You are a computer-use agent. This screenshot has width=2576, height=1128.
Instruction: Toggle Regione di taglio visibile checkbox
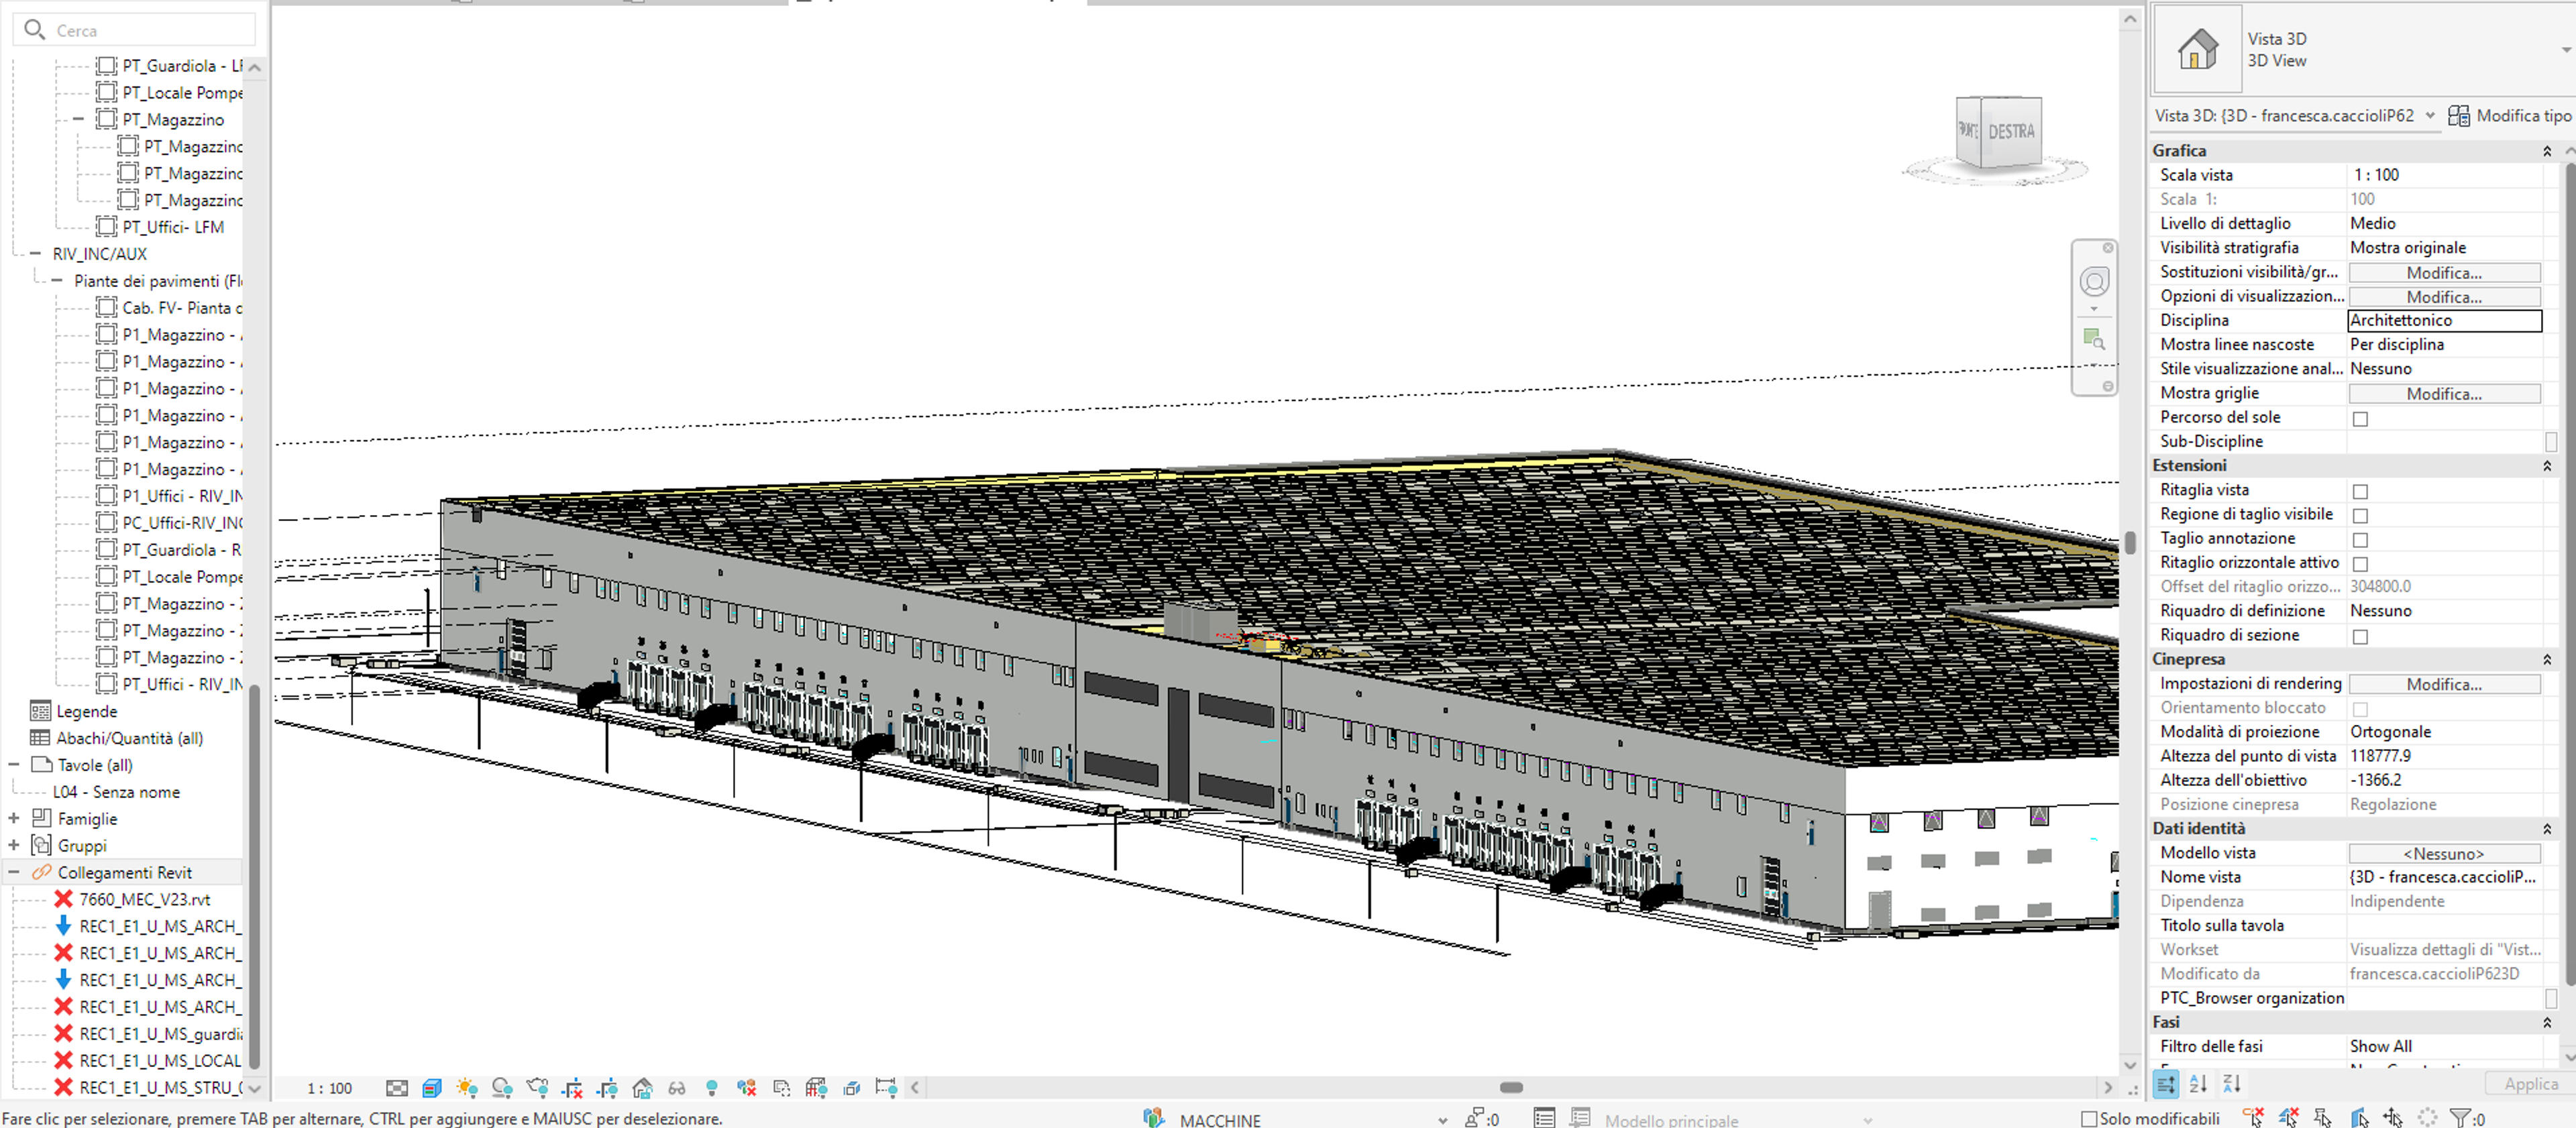click(x=2360, y=516)
